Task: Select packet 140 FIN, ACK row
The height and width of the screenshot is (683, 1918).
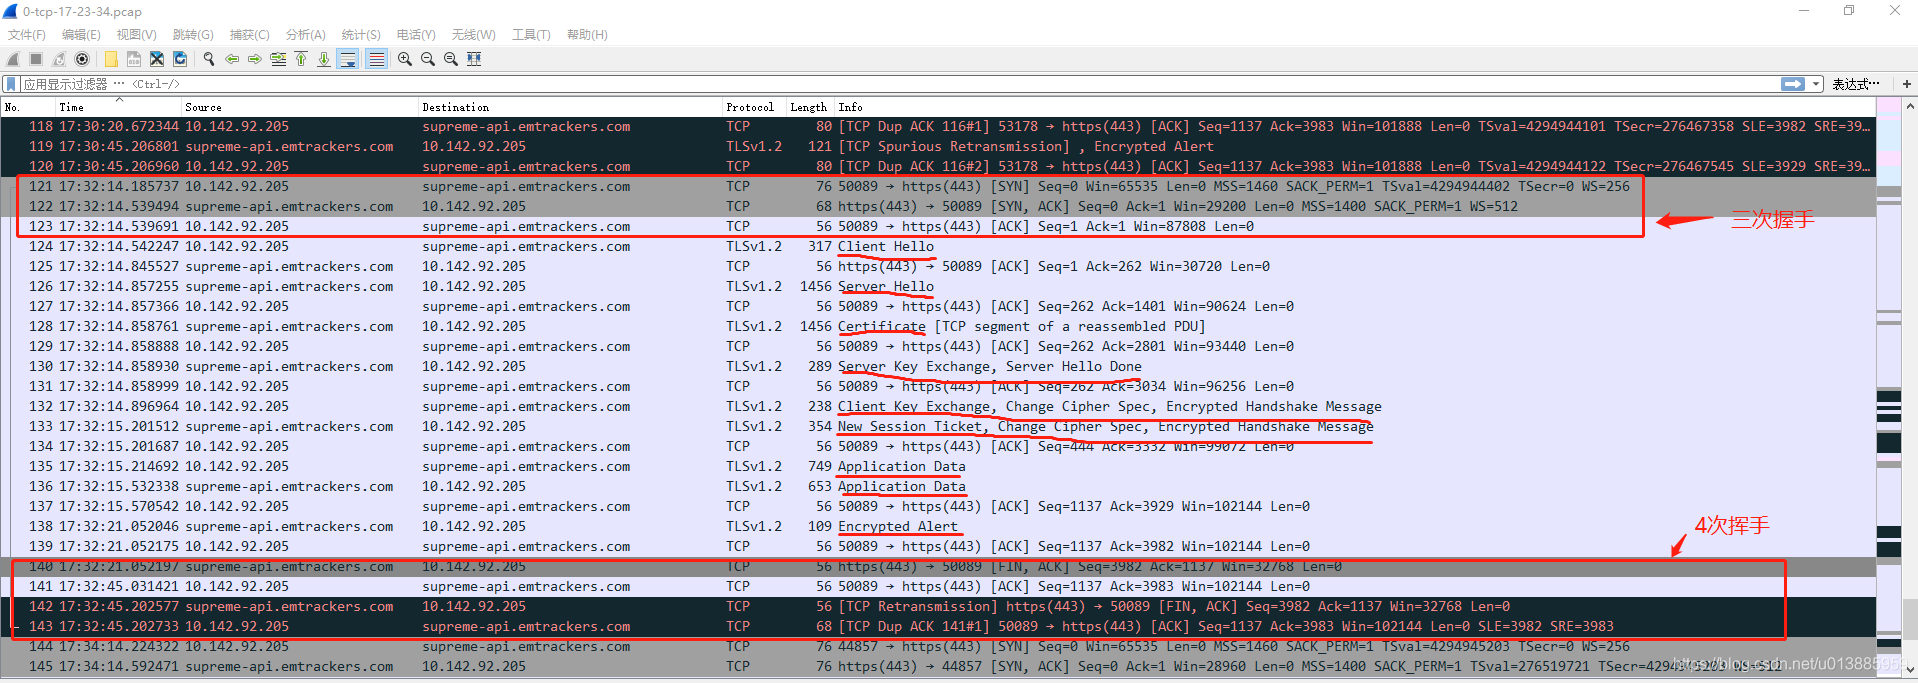Action: (938, 566)
